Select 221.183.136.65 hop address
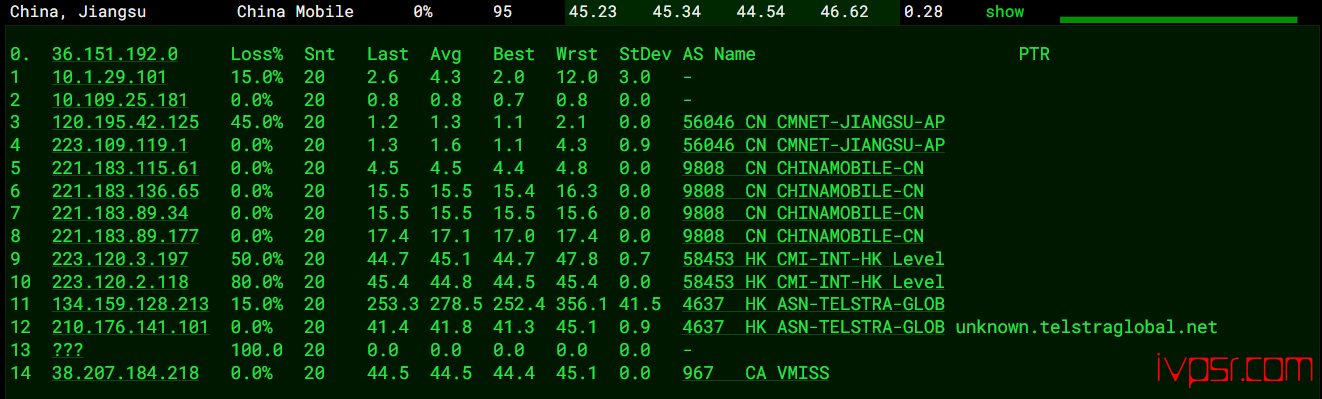The width and height of the screenshot is (1322, 399). [x=125, y=191]
